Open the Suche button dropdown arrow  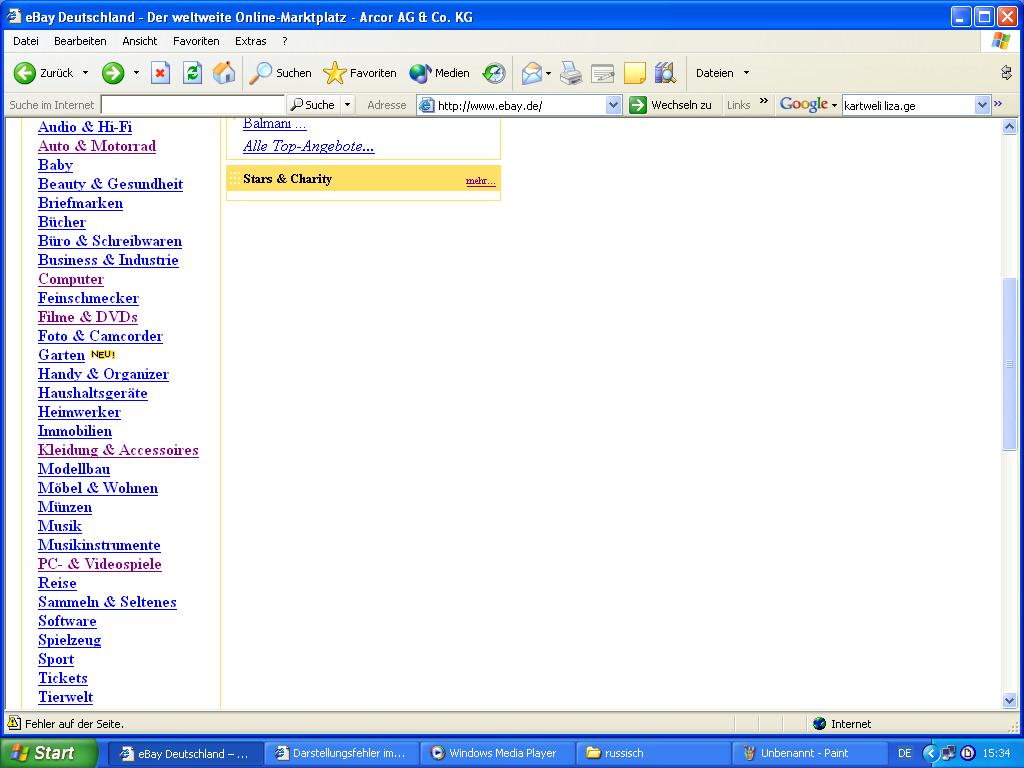pyautogui.click(x=347, y=104)
